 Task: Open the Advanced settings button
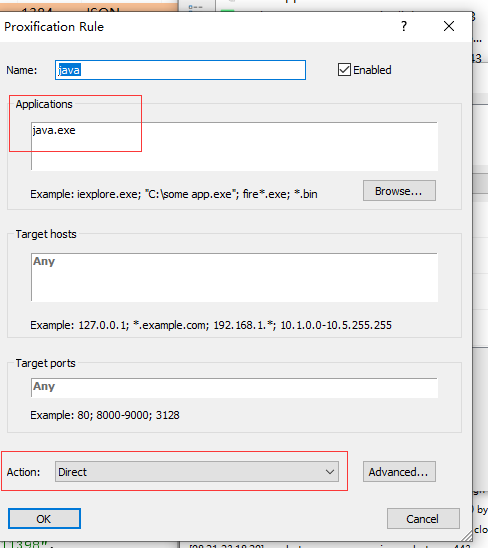(x=399, y=472)
